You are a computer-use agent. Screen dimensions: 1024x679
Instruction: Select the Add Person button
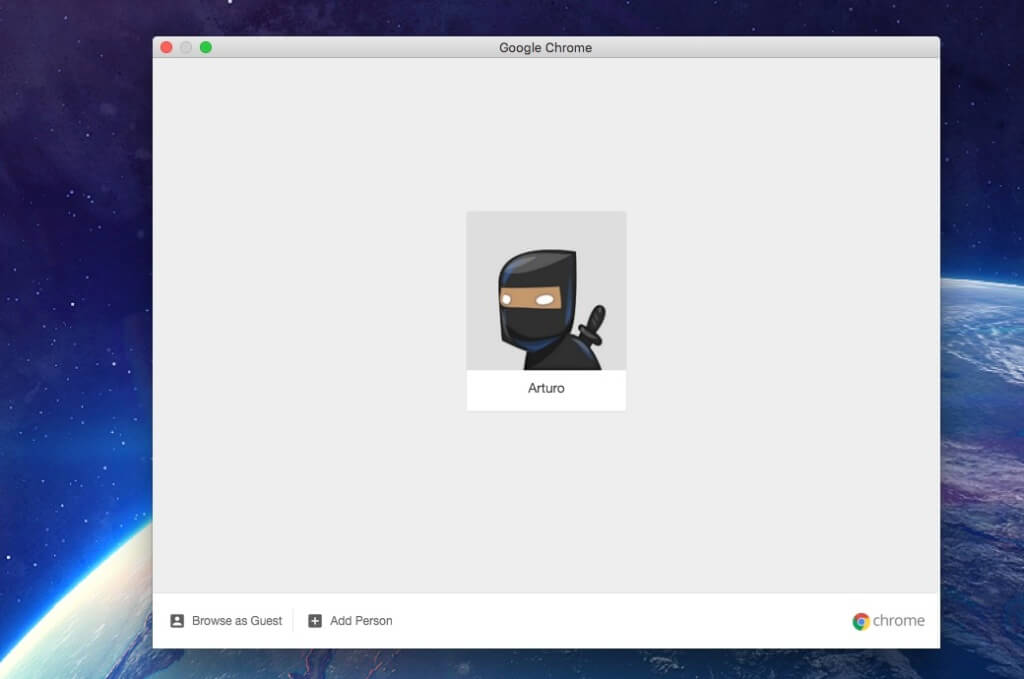coord(350,620)
